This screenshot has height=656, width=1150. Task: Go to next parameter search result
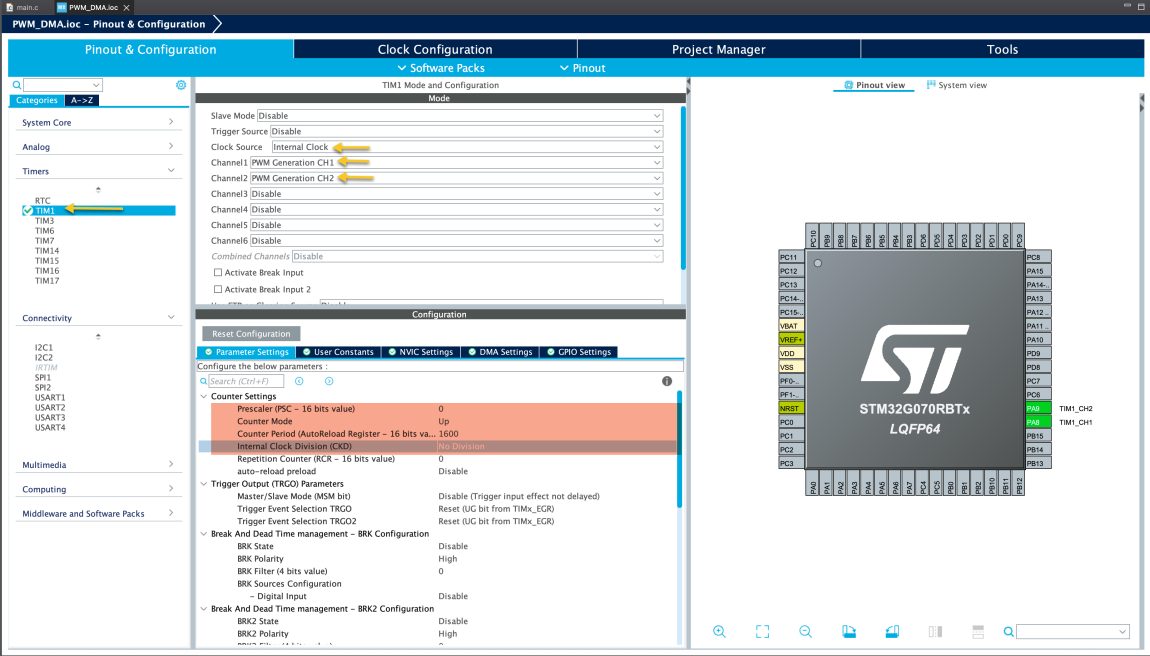tap(329, 382)
